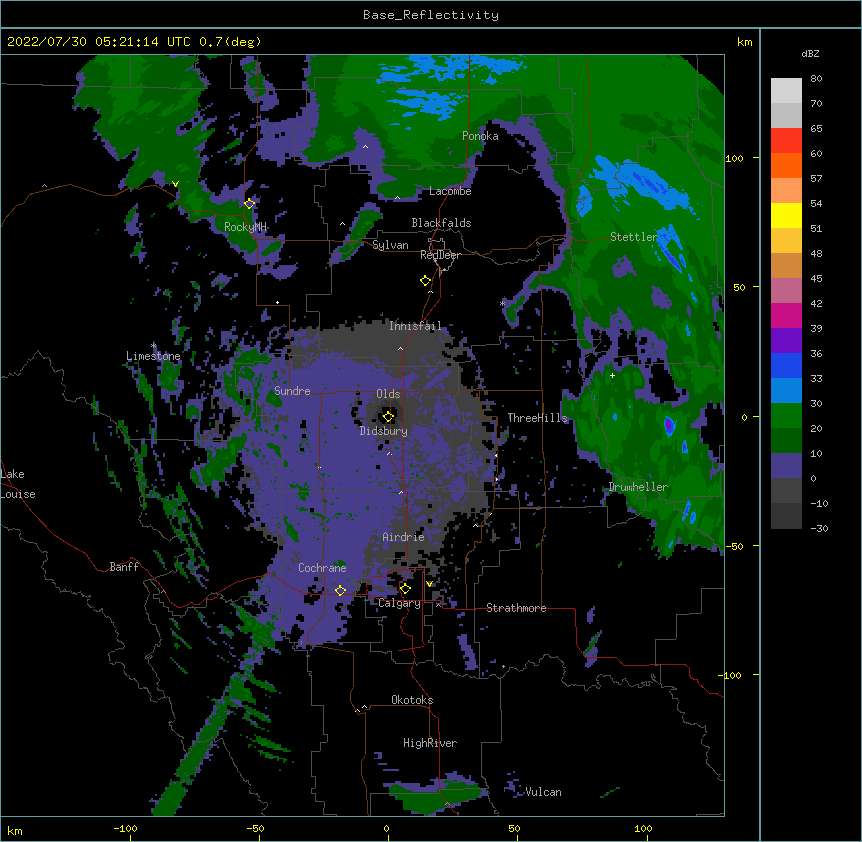Click the Sylvan label
The width and height of the screenshot is (862, 842).
(x=390, y=245)
